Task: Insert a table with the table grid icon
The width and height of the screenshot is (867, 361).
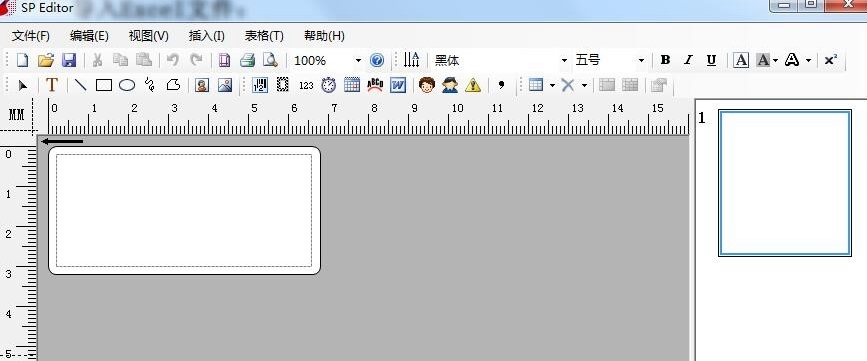Action: point(536,85)
